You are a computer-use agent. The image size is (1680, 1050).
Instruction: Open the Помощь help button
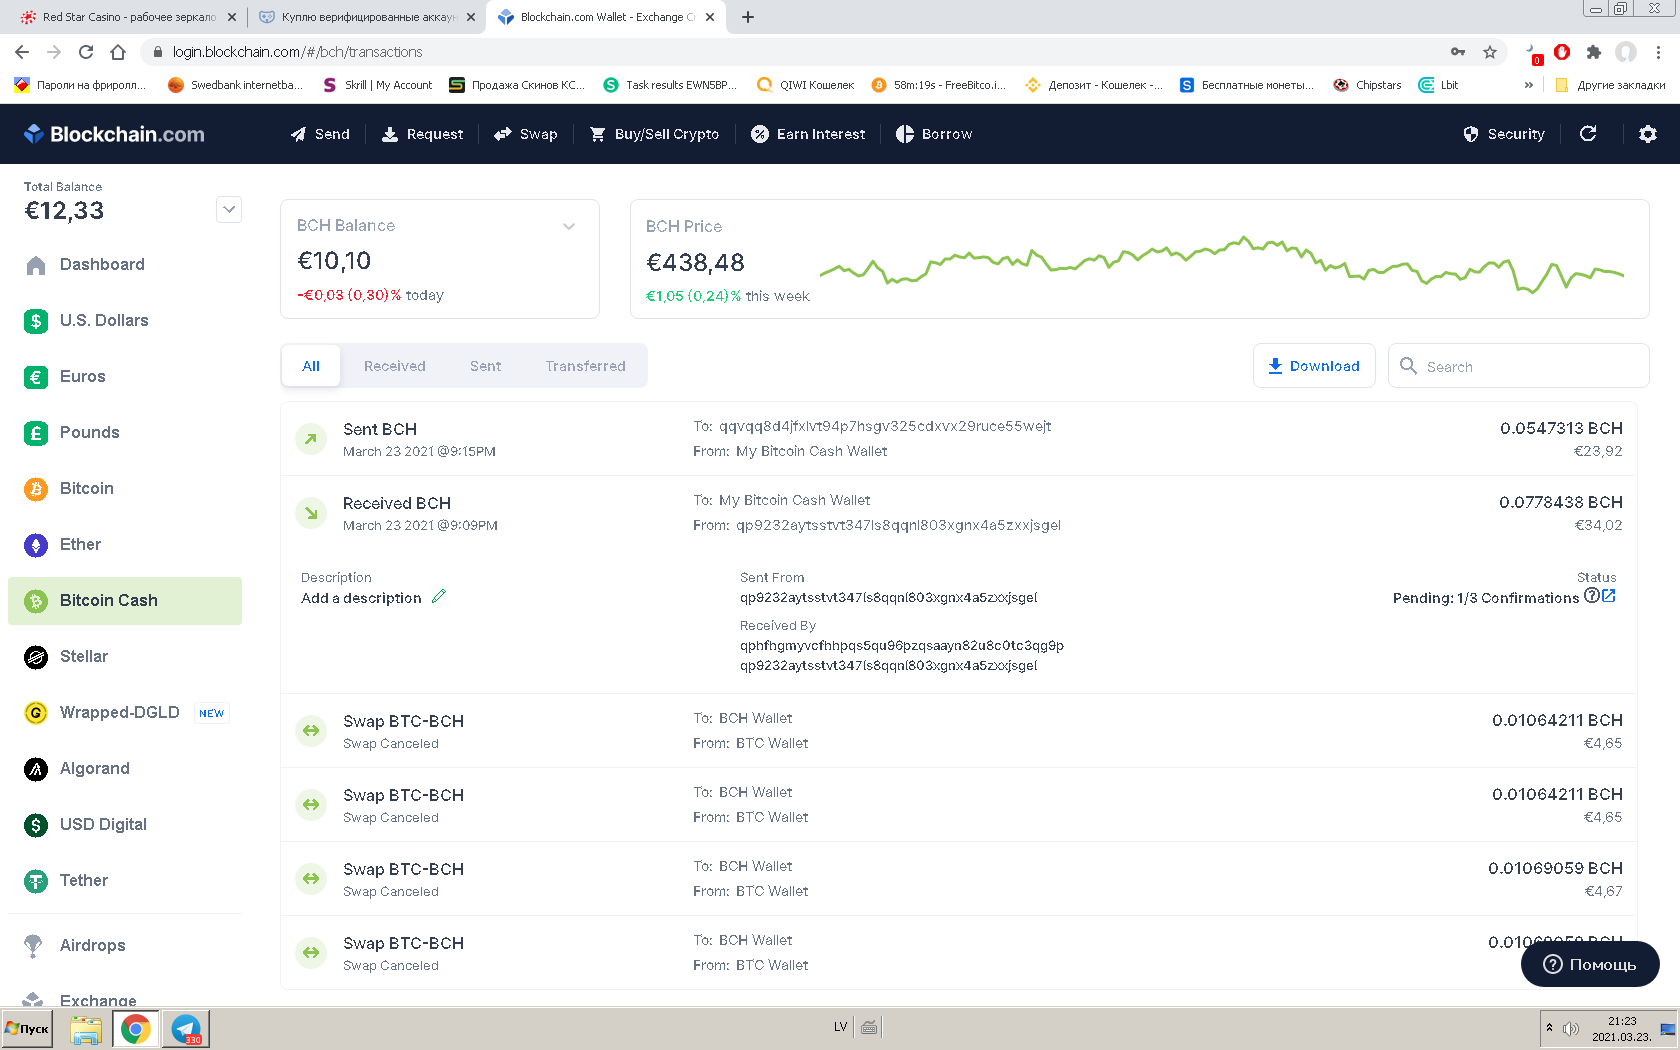1590,964
